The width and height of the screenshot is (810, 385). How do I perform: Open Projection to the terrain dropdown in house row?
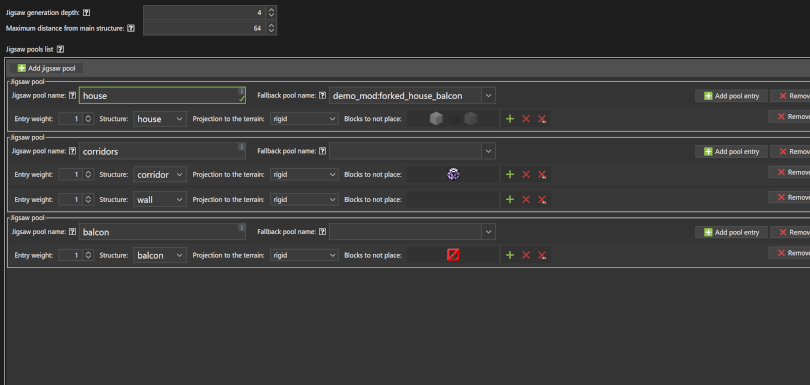(x=304, y=119)
